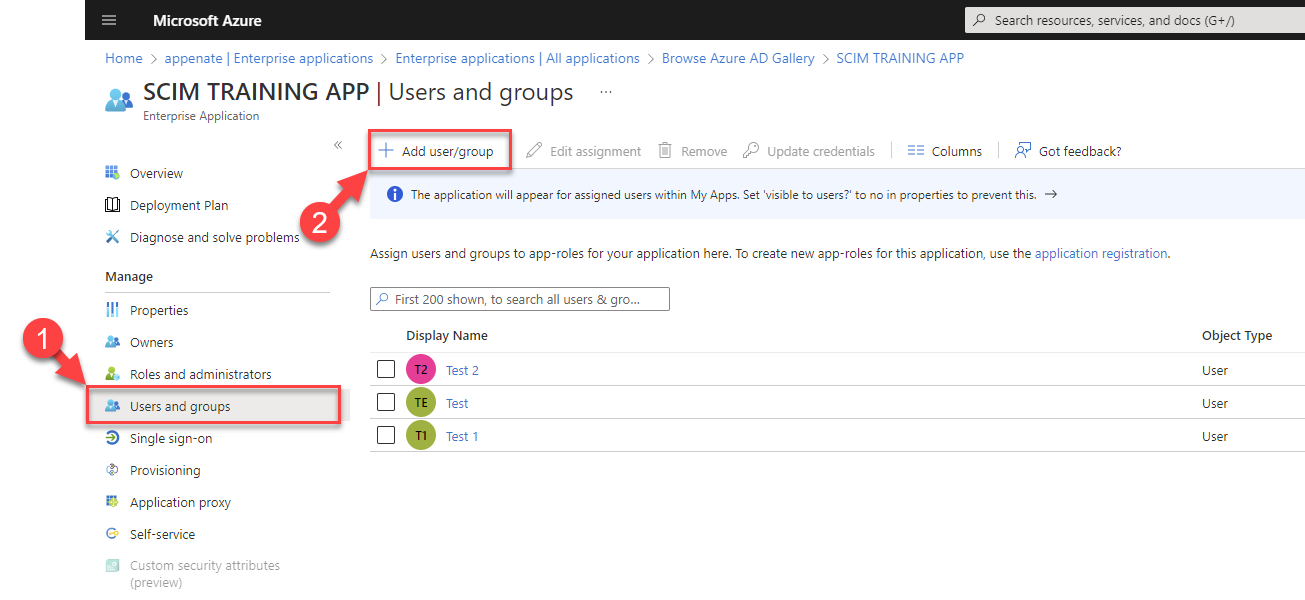Image resolution: width=1305 pixels, height=600 pixels.
Task: Click the Columns button
Action: tap(944, 151)
